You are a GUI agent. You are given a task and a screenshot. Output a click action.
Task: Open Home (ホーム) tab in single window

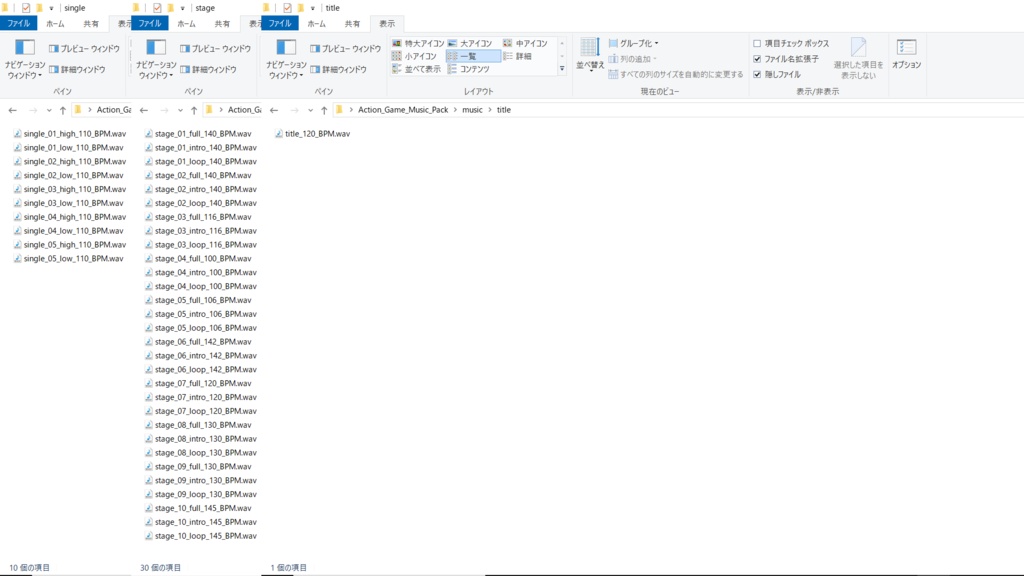click(55, 24)
